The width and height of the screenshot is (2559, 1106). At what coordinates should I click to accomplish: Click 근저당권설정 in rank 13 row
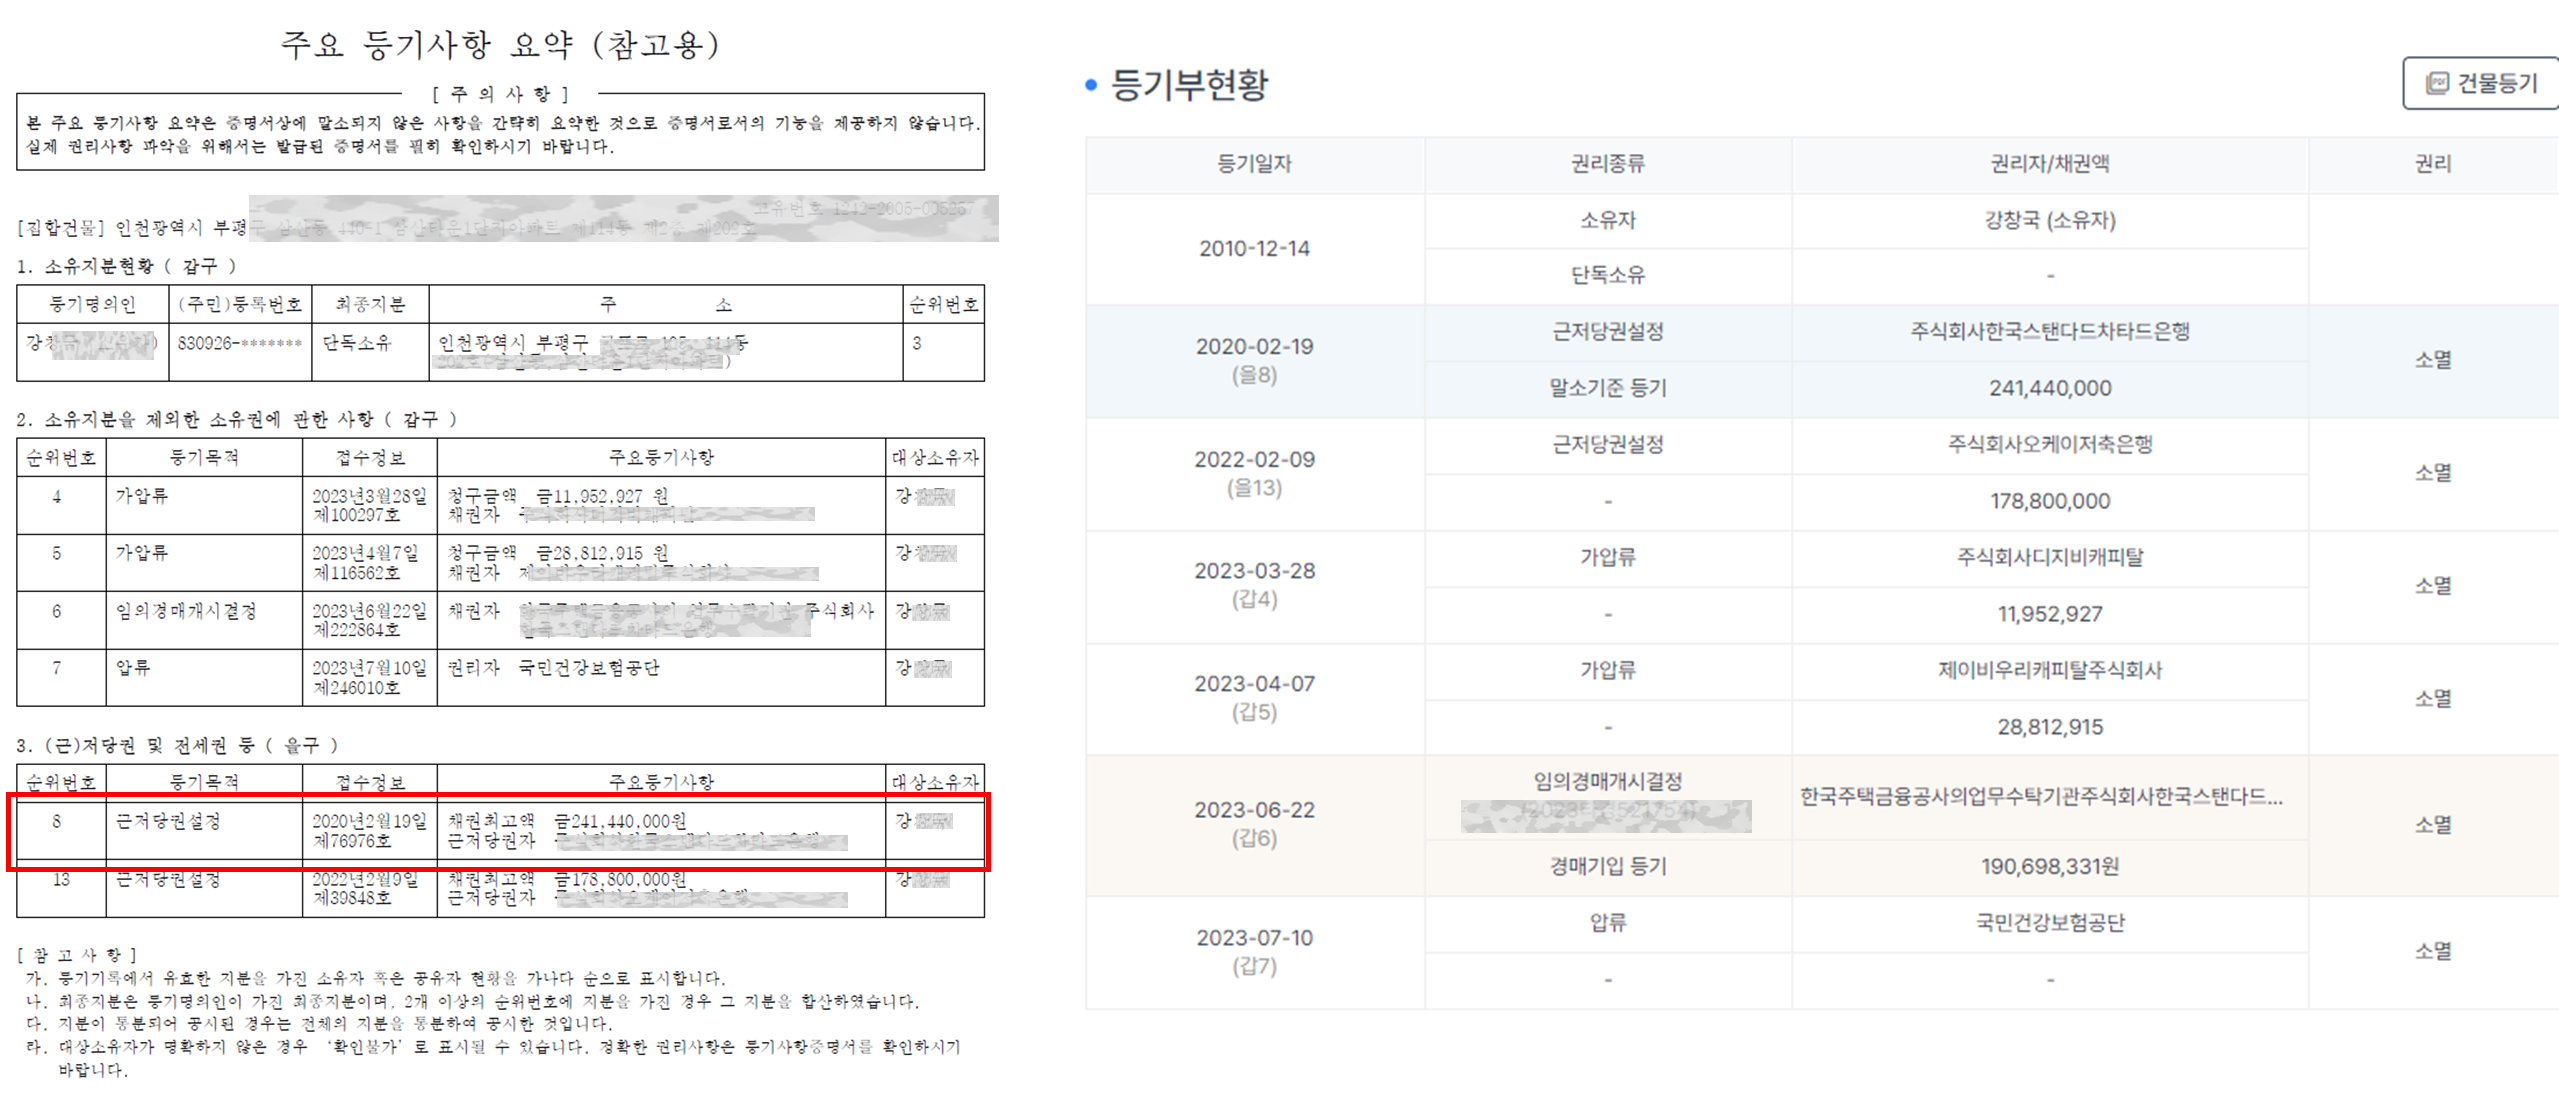click(168, 879)
